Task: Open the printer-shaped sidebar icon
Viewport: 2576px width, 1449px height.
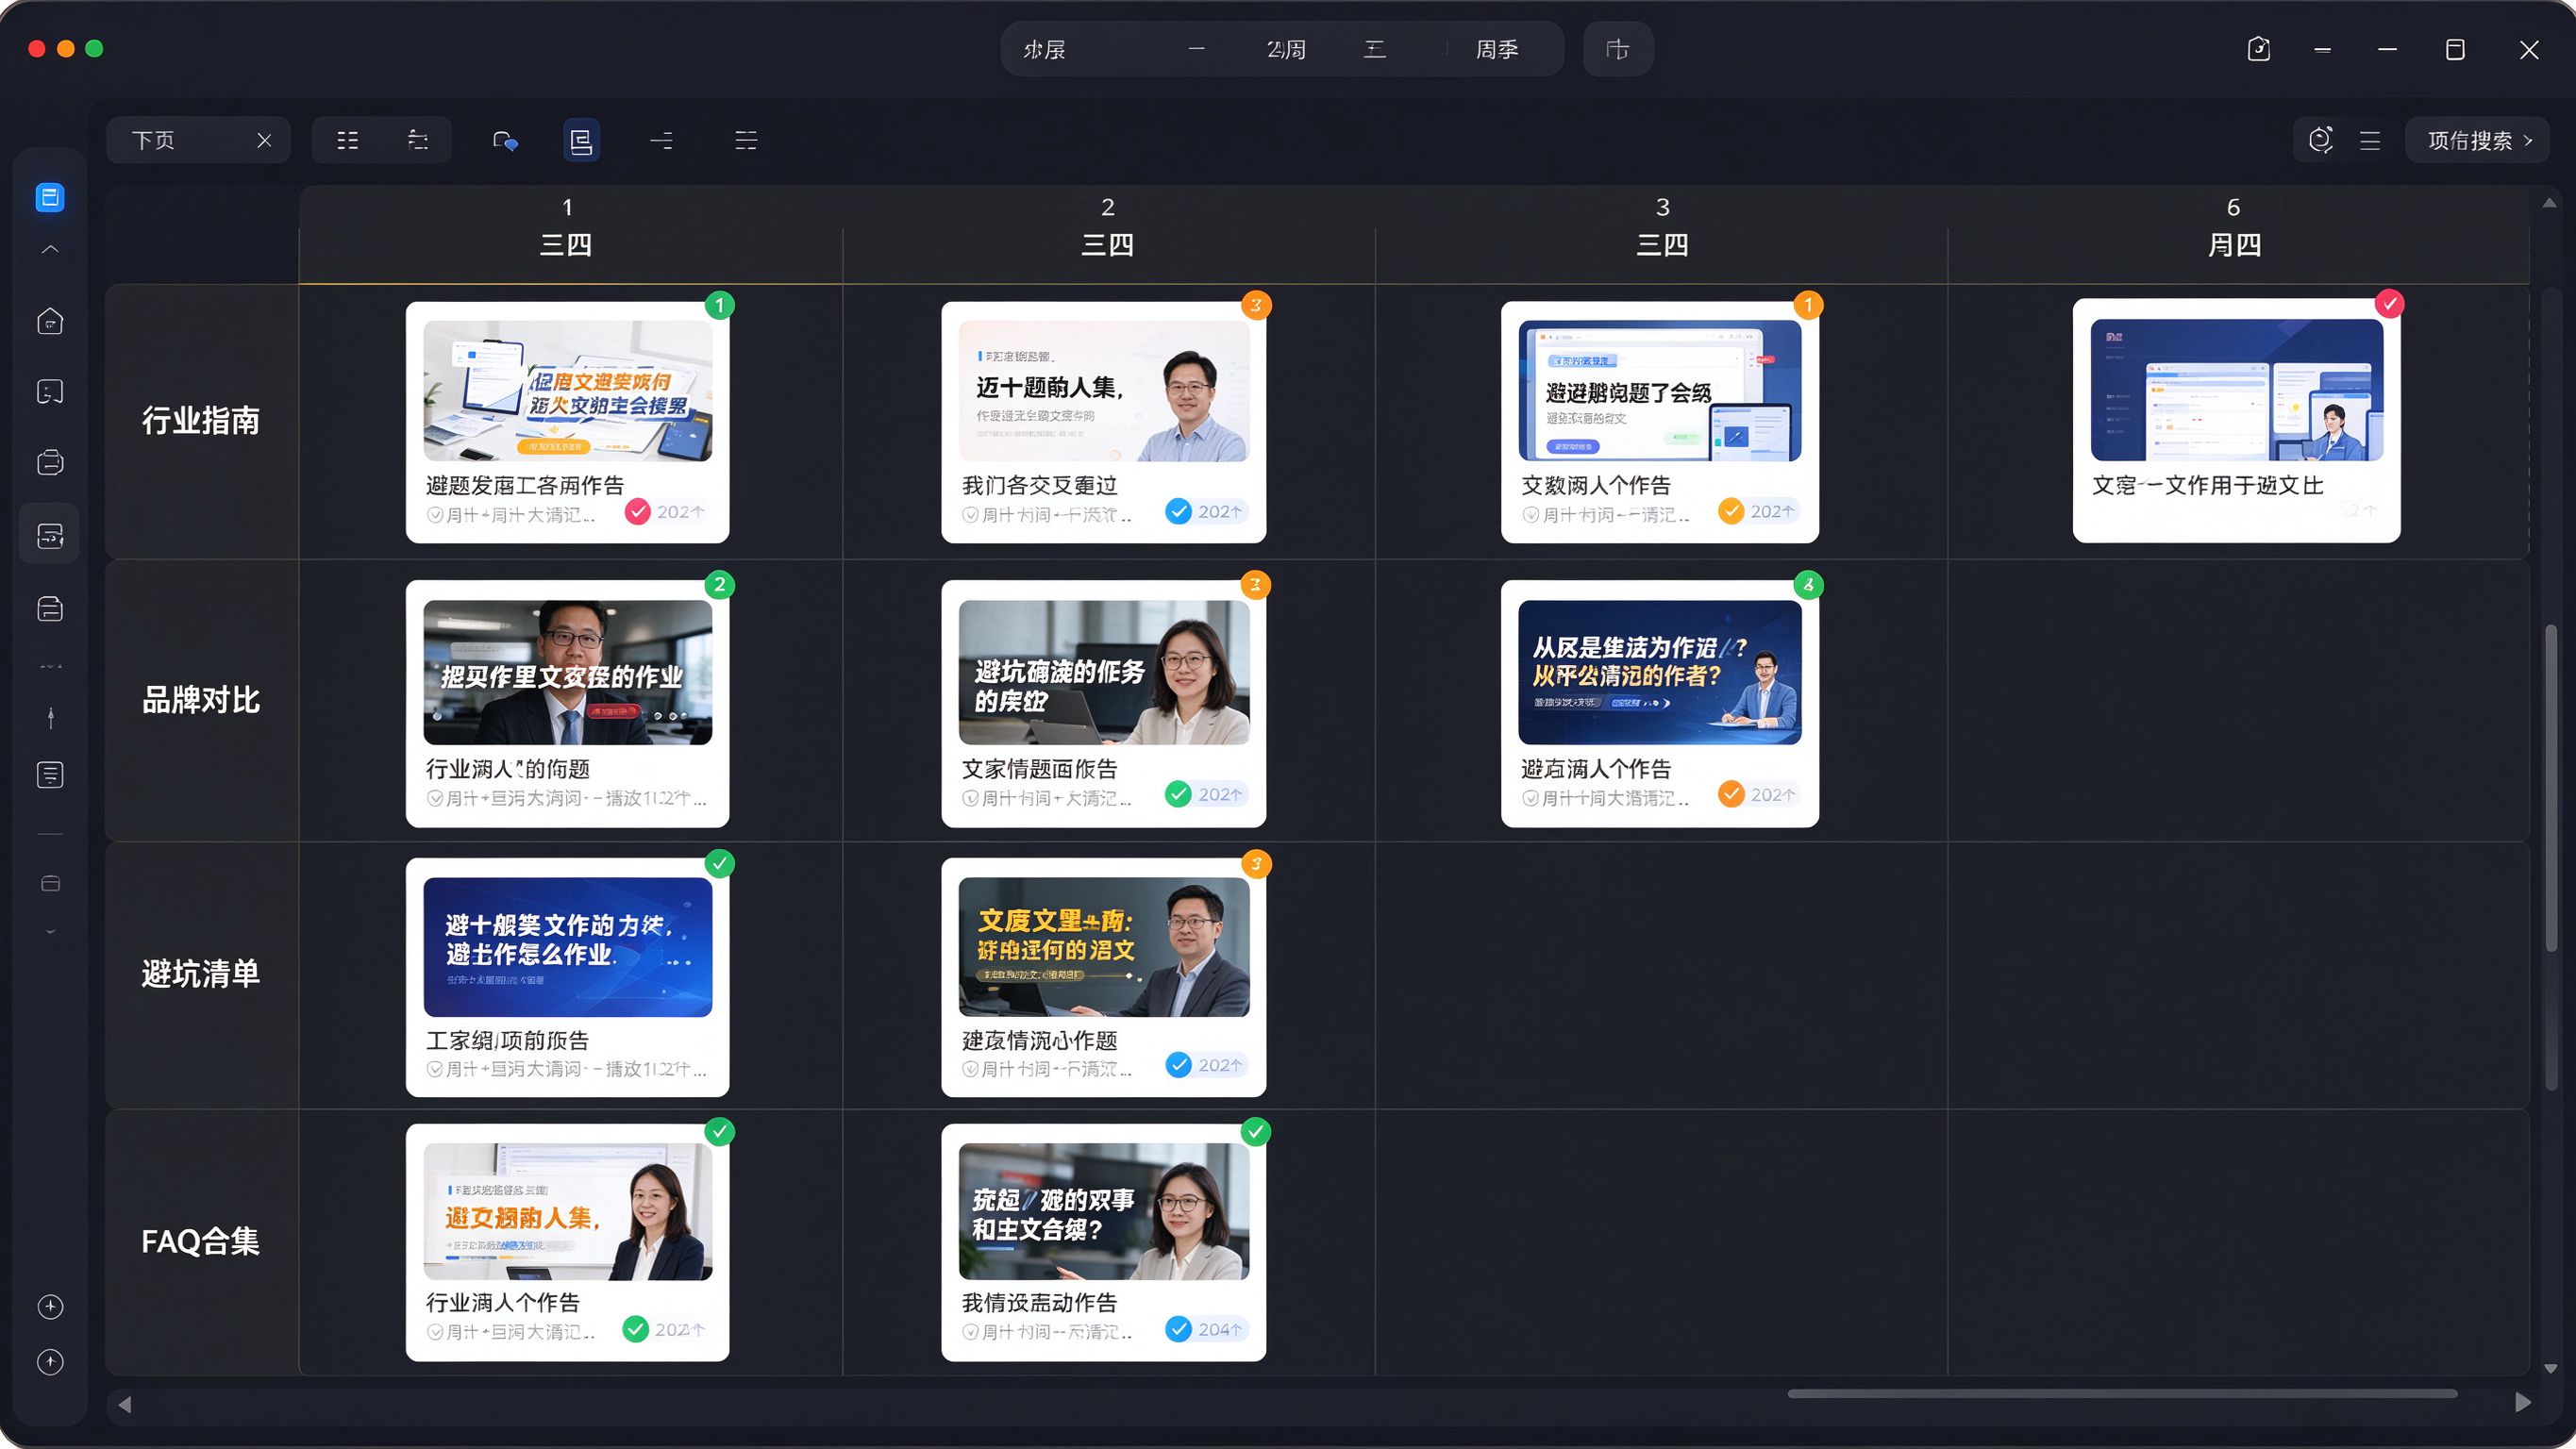Action: (50, 462)
